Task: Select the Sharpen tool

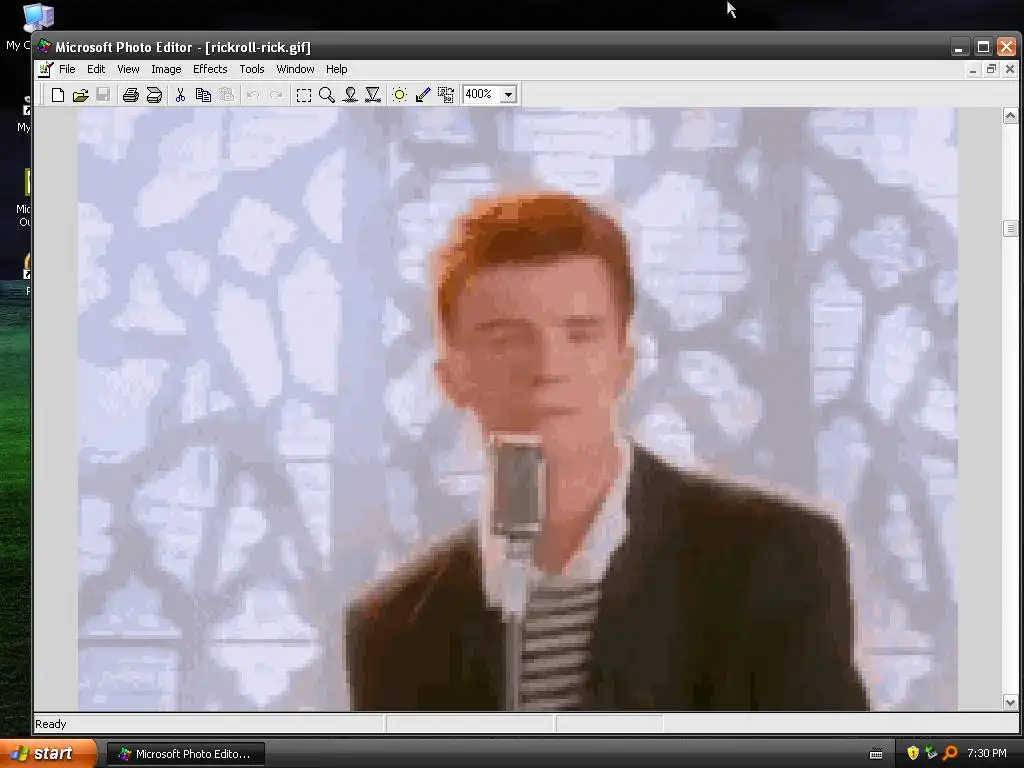Action: [373, 95]
